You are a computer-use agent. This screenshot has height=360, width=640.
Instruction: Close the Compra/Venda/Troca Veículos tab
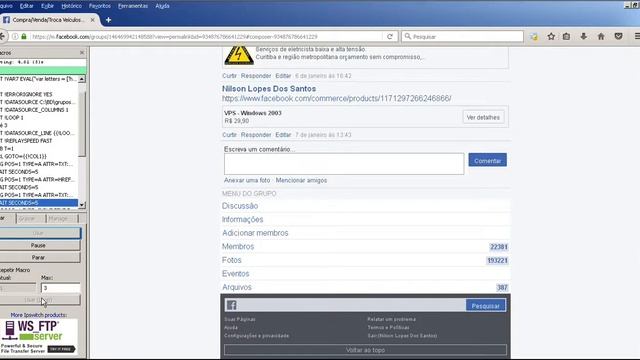point(93,20)
